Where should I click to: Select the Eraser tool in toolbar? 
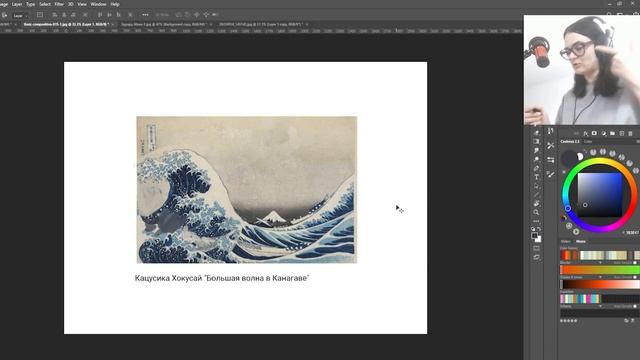coord(536,132)
